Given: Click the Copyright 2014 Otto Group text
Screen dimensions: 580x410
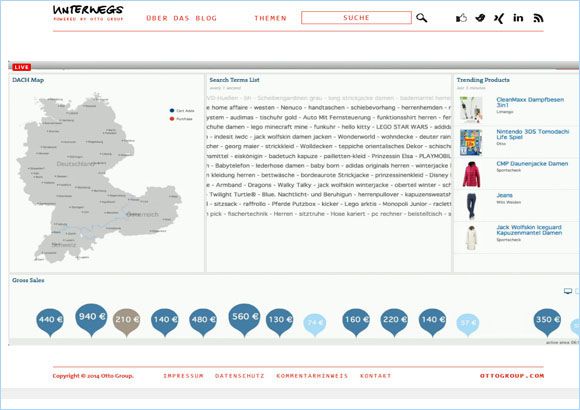Looking at the screenshot, I should click(93, 376).
